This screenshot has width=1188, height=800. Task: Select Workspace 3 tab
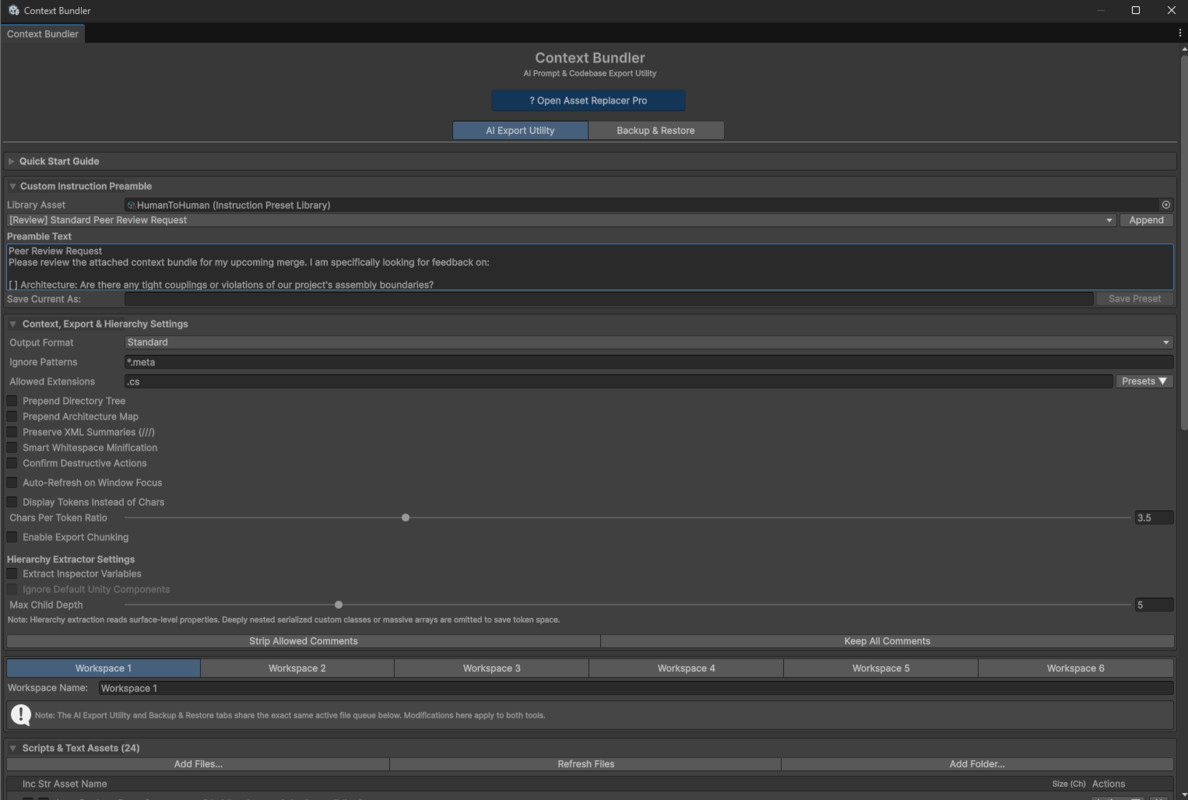click(x=492, y=668)
